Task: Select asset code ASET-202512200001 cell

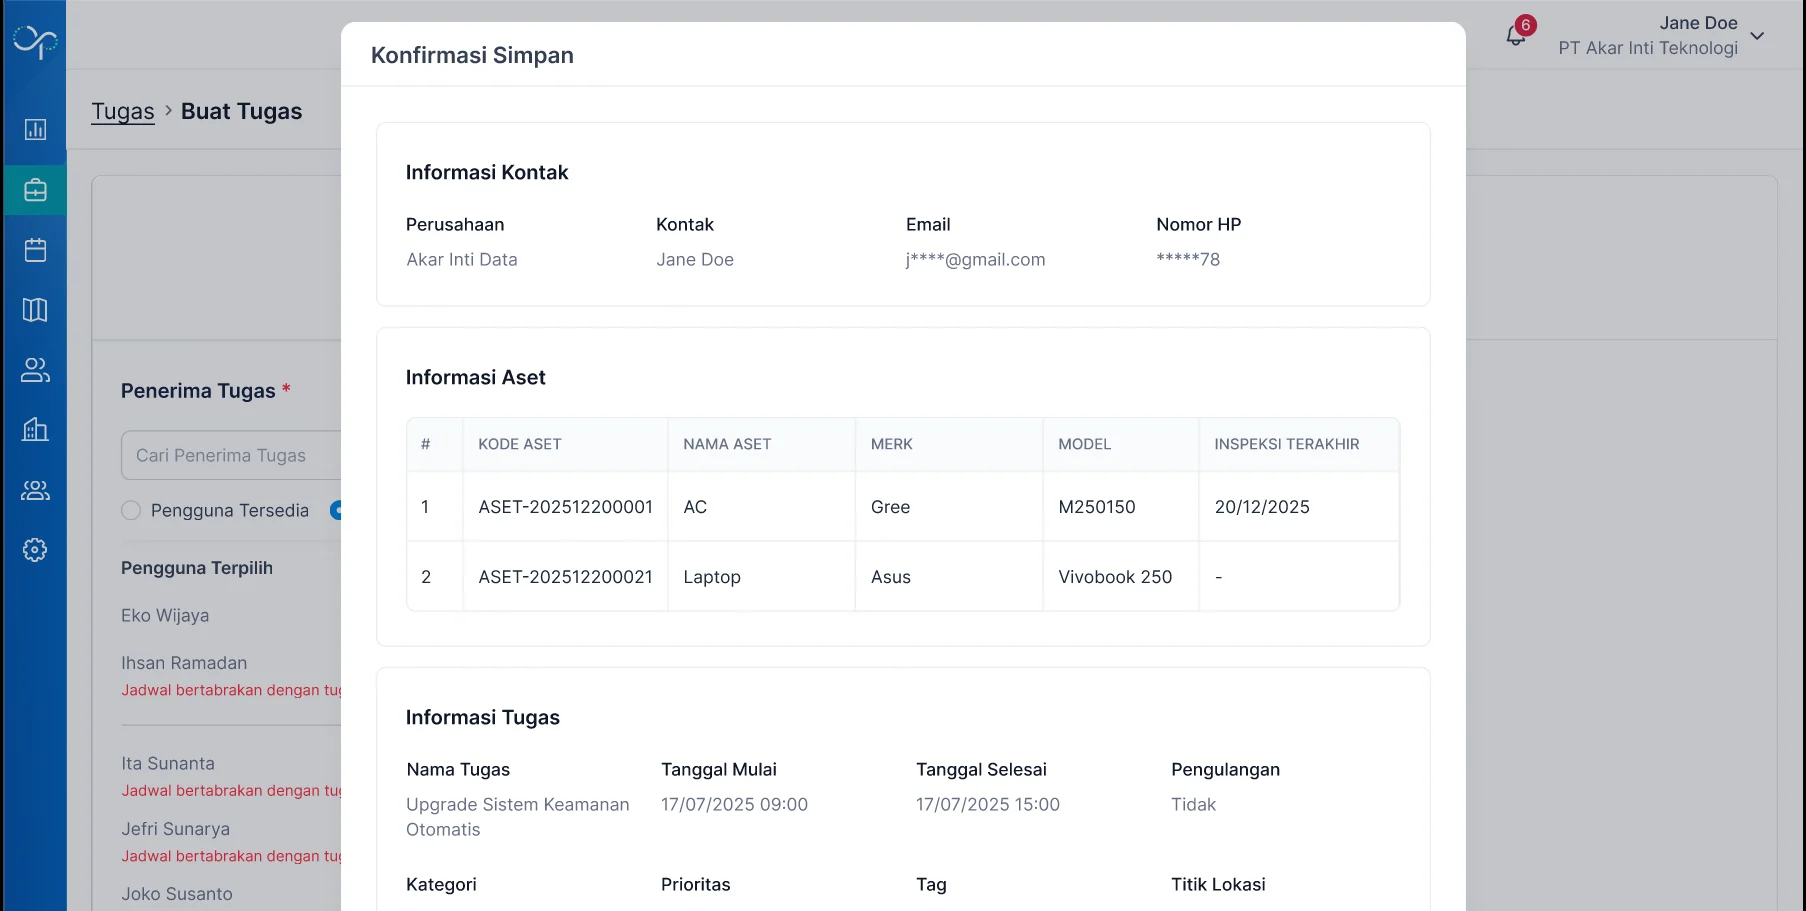Action: tap(566, 507)
